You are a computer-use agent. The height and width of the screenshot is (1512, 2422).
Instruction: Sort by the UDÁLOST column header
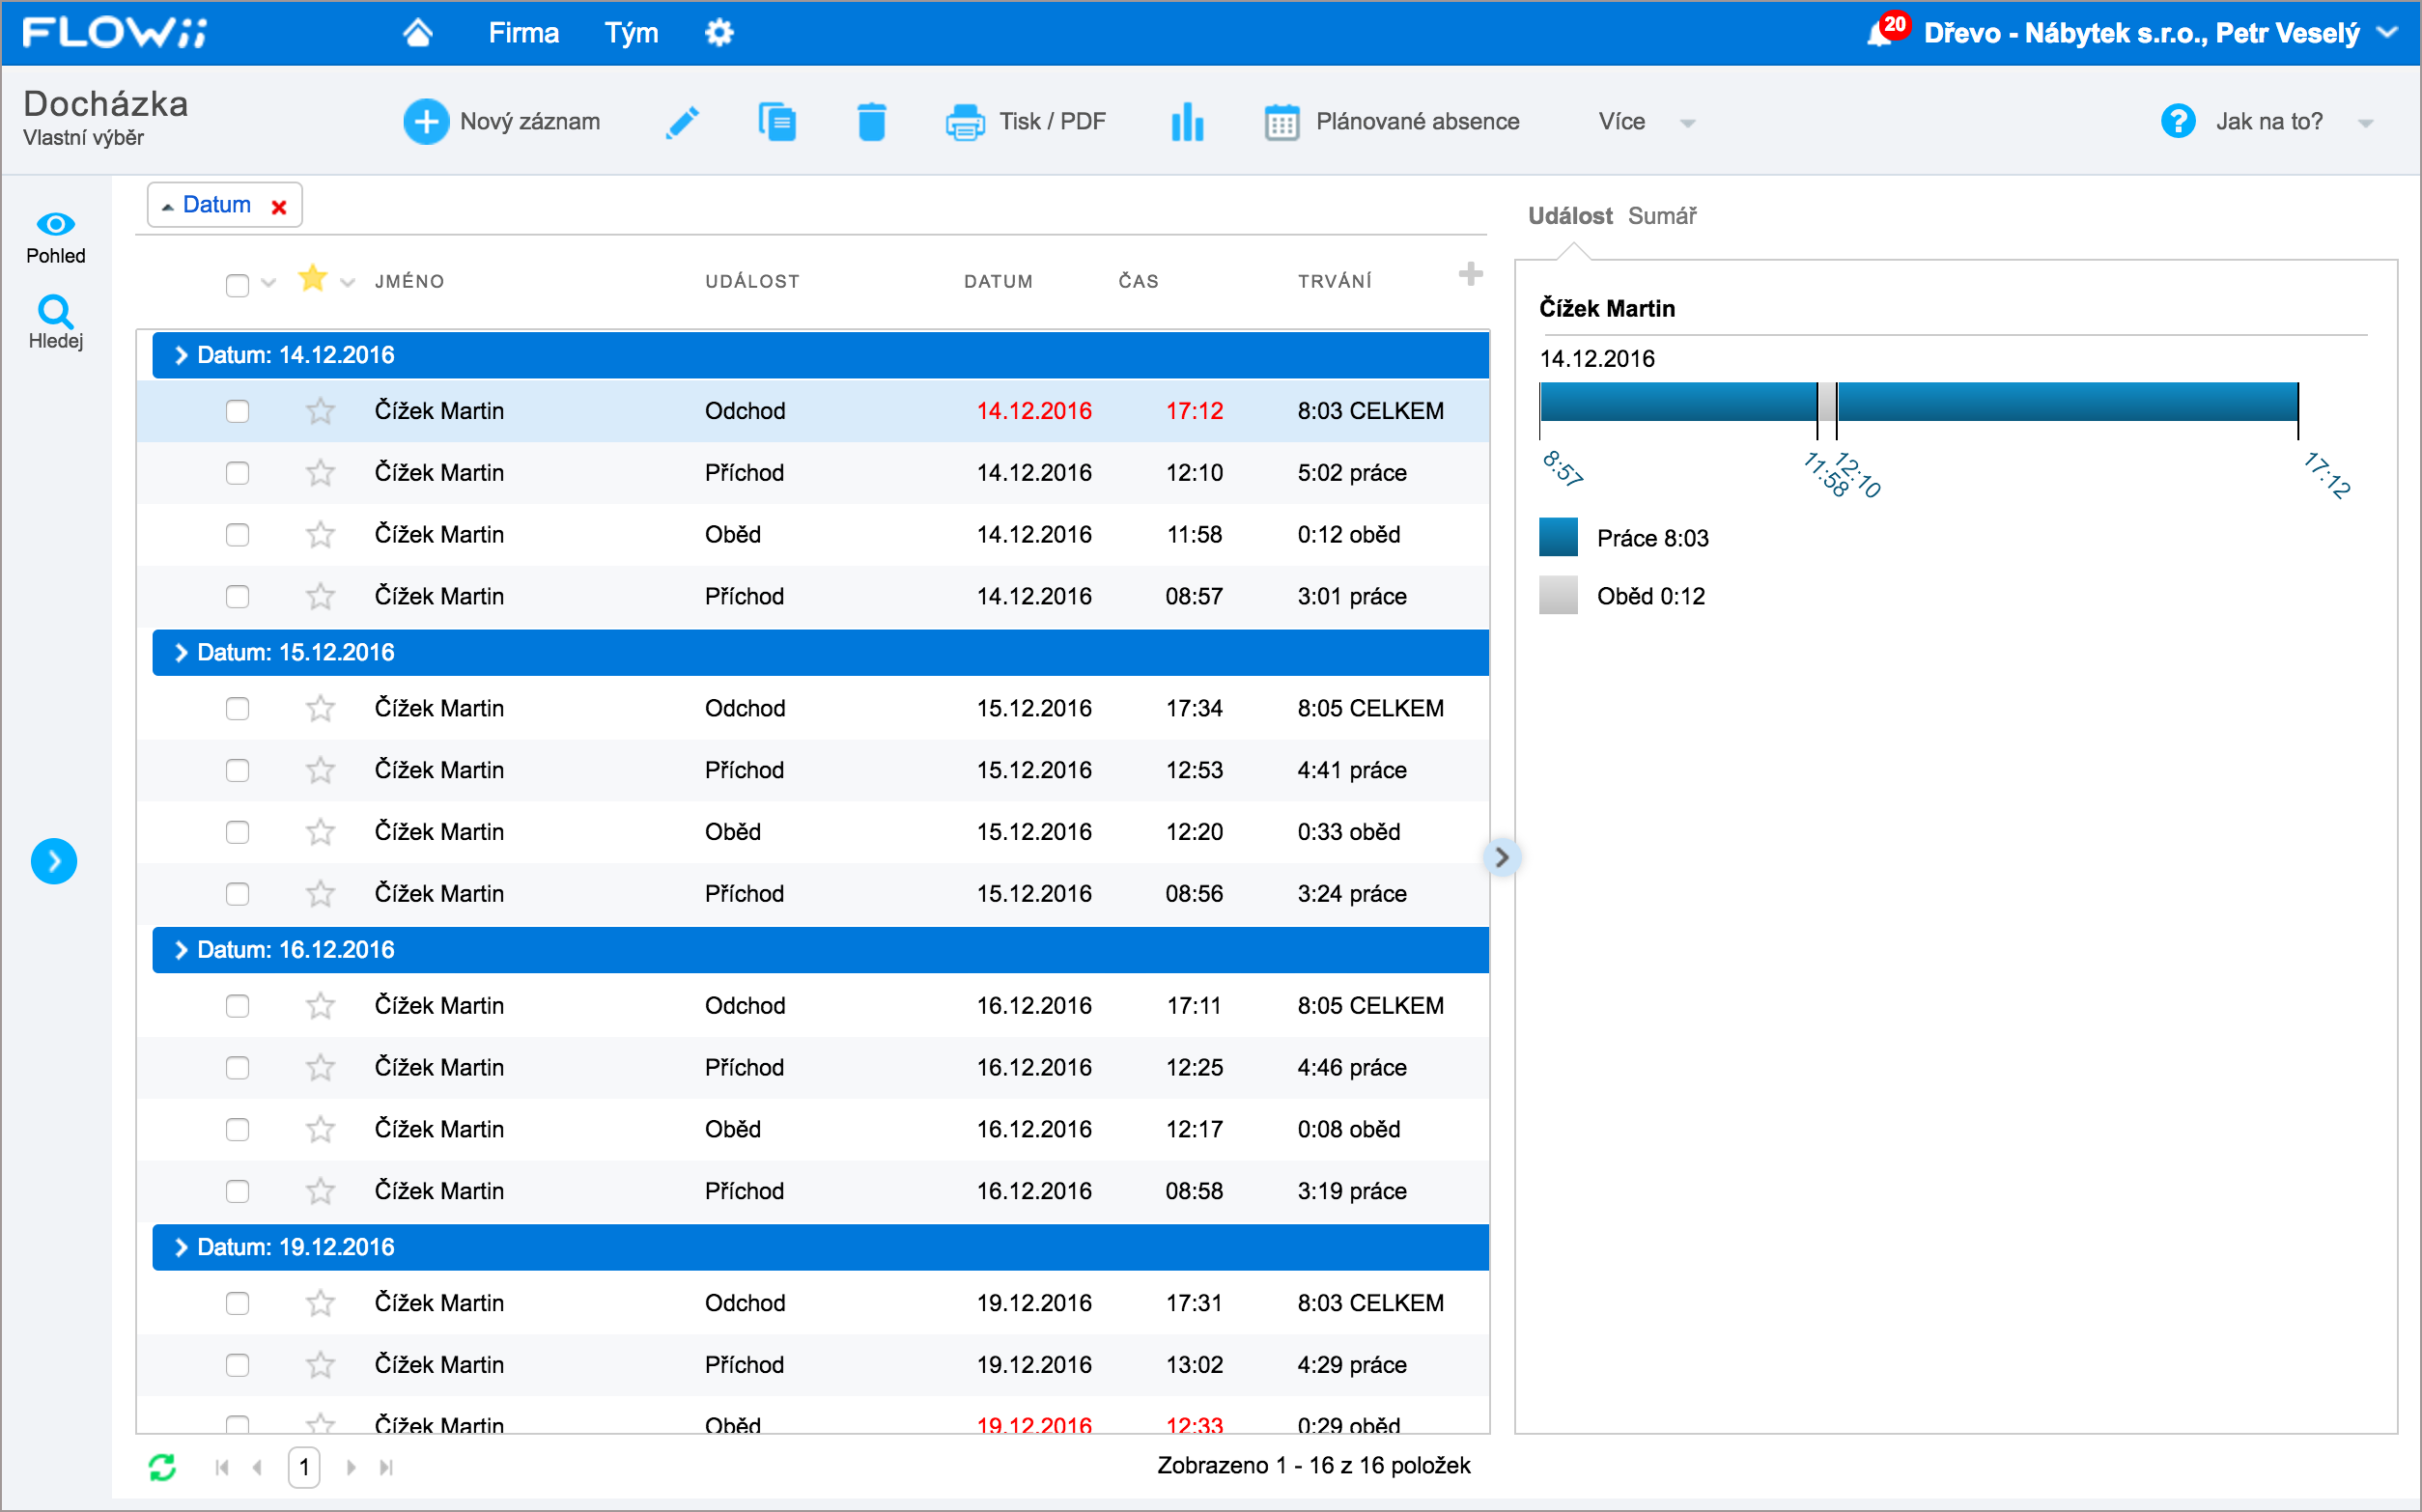click(x=752, y=282)
